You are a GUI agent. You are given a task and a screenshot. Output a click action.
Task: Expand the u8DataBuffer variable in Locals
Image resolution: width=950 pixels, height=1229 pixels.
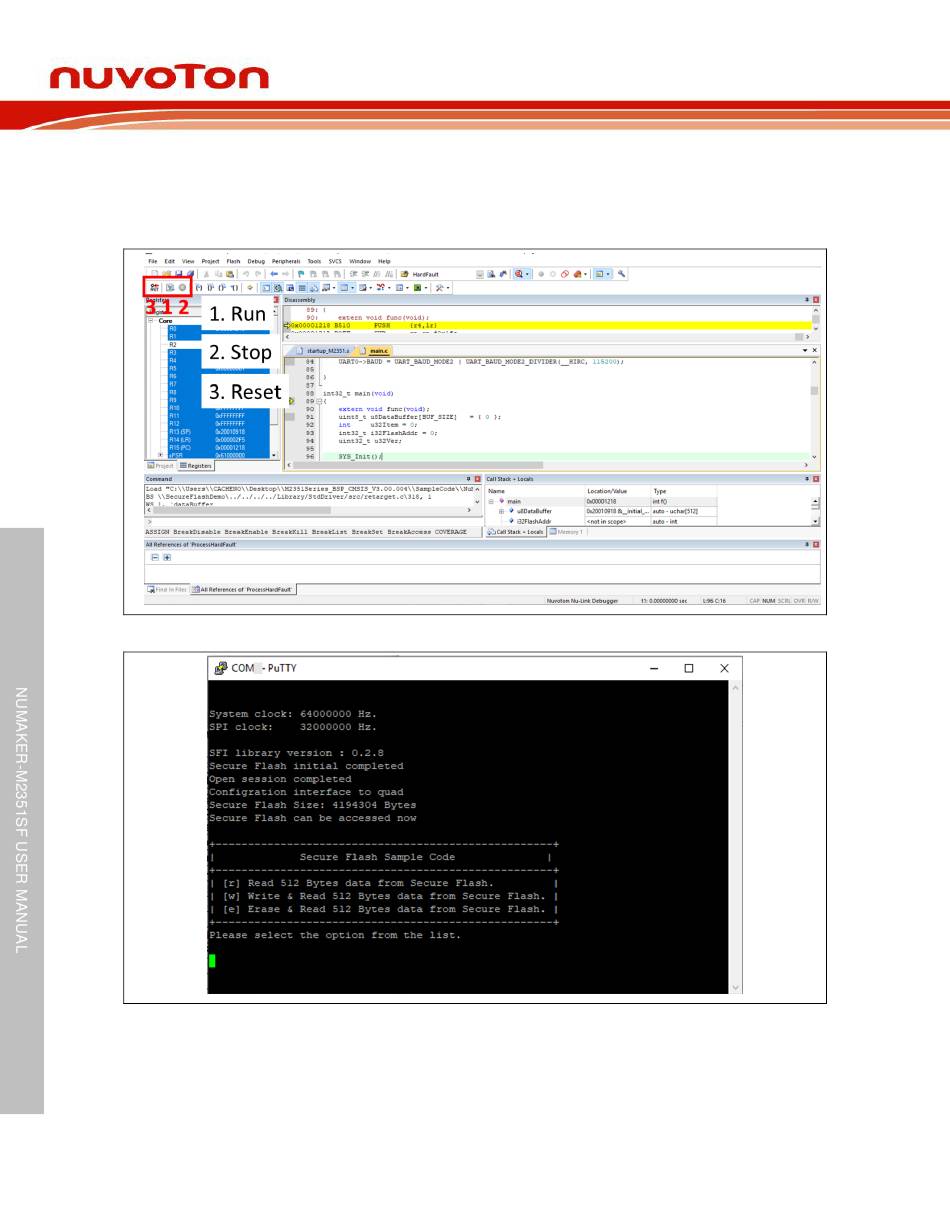[501, 511]
